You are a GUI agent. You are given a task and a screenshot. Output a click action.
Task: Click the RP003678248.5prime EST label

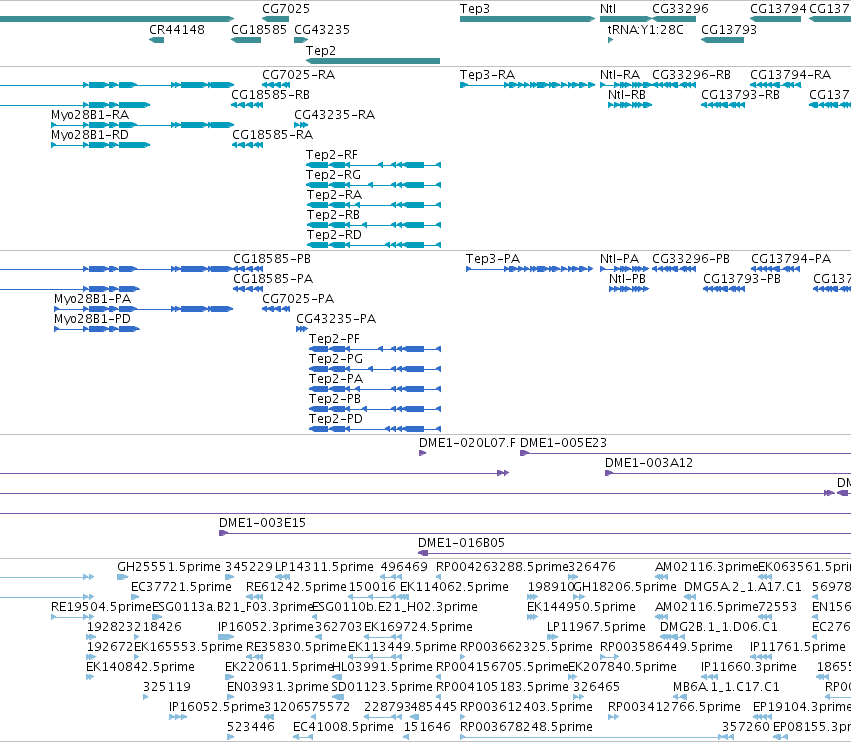tap(526, 726)
